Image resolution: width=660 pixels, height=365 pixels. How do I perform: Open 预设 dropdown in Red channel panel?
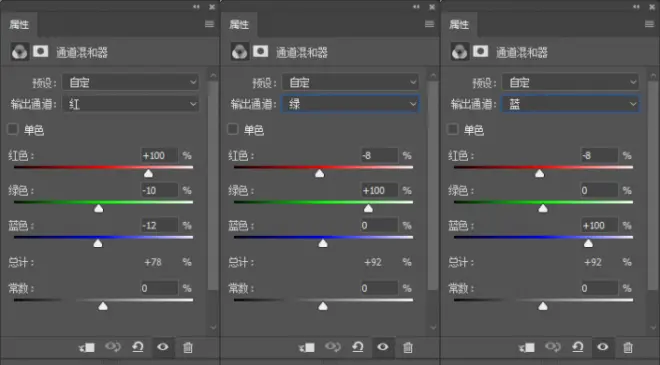pos(130,82)
